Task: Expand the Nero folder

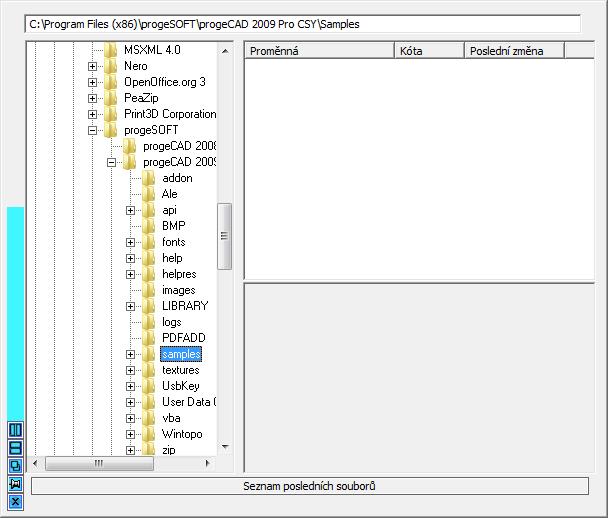Action: click(x=92, y=66)
